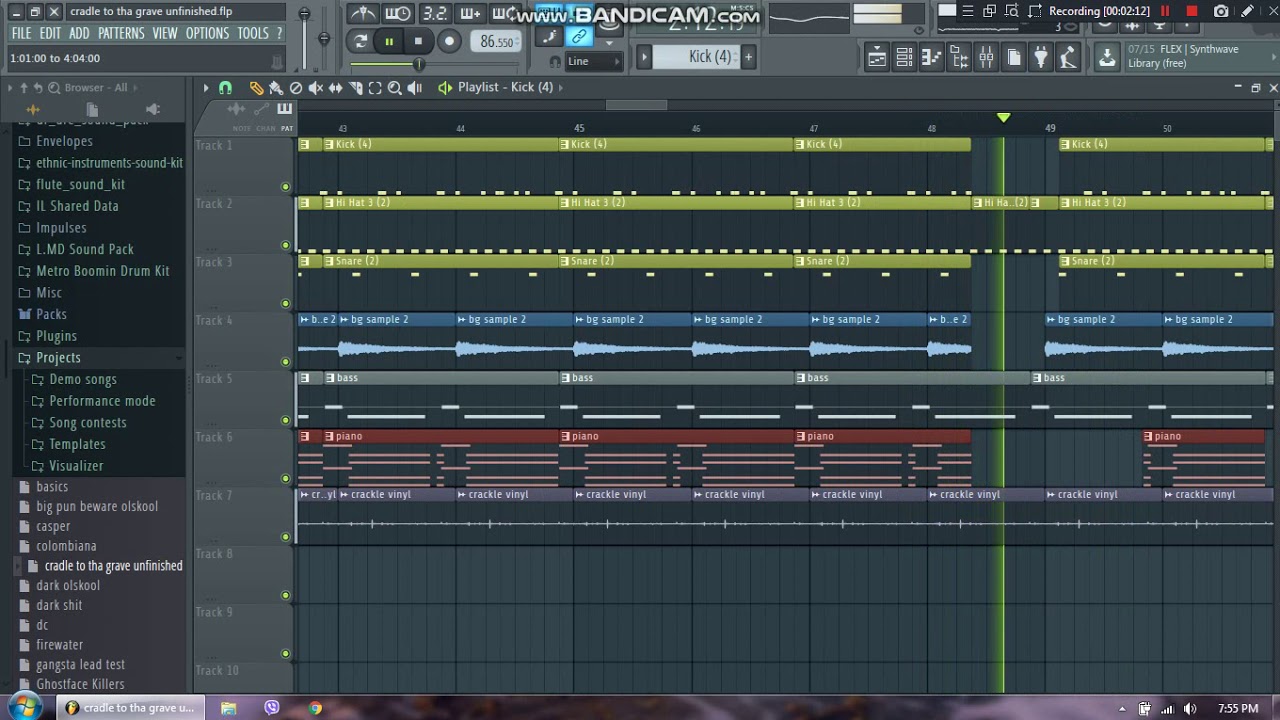Stop the Bandicam recording with red square
The height and width of the screenshot is (720, 1280).
[1192, 11]
